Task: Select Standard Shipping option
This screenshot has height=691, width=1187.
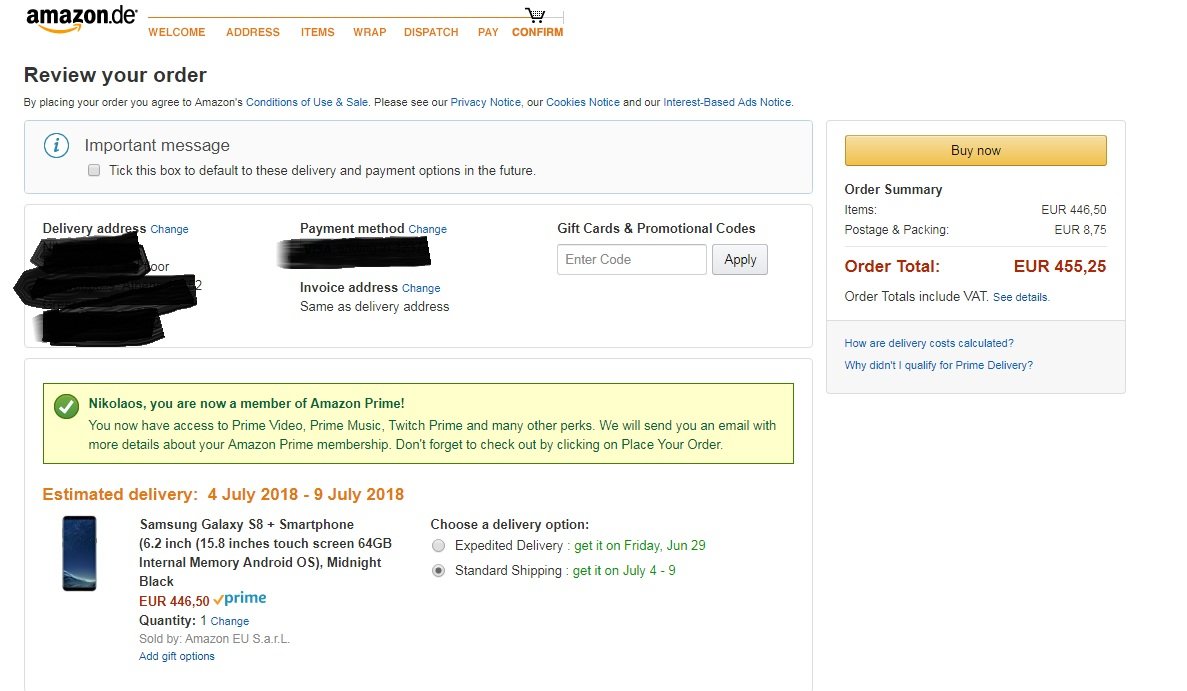Action: point(438,571)
